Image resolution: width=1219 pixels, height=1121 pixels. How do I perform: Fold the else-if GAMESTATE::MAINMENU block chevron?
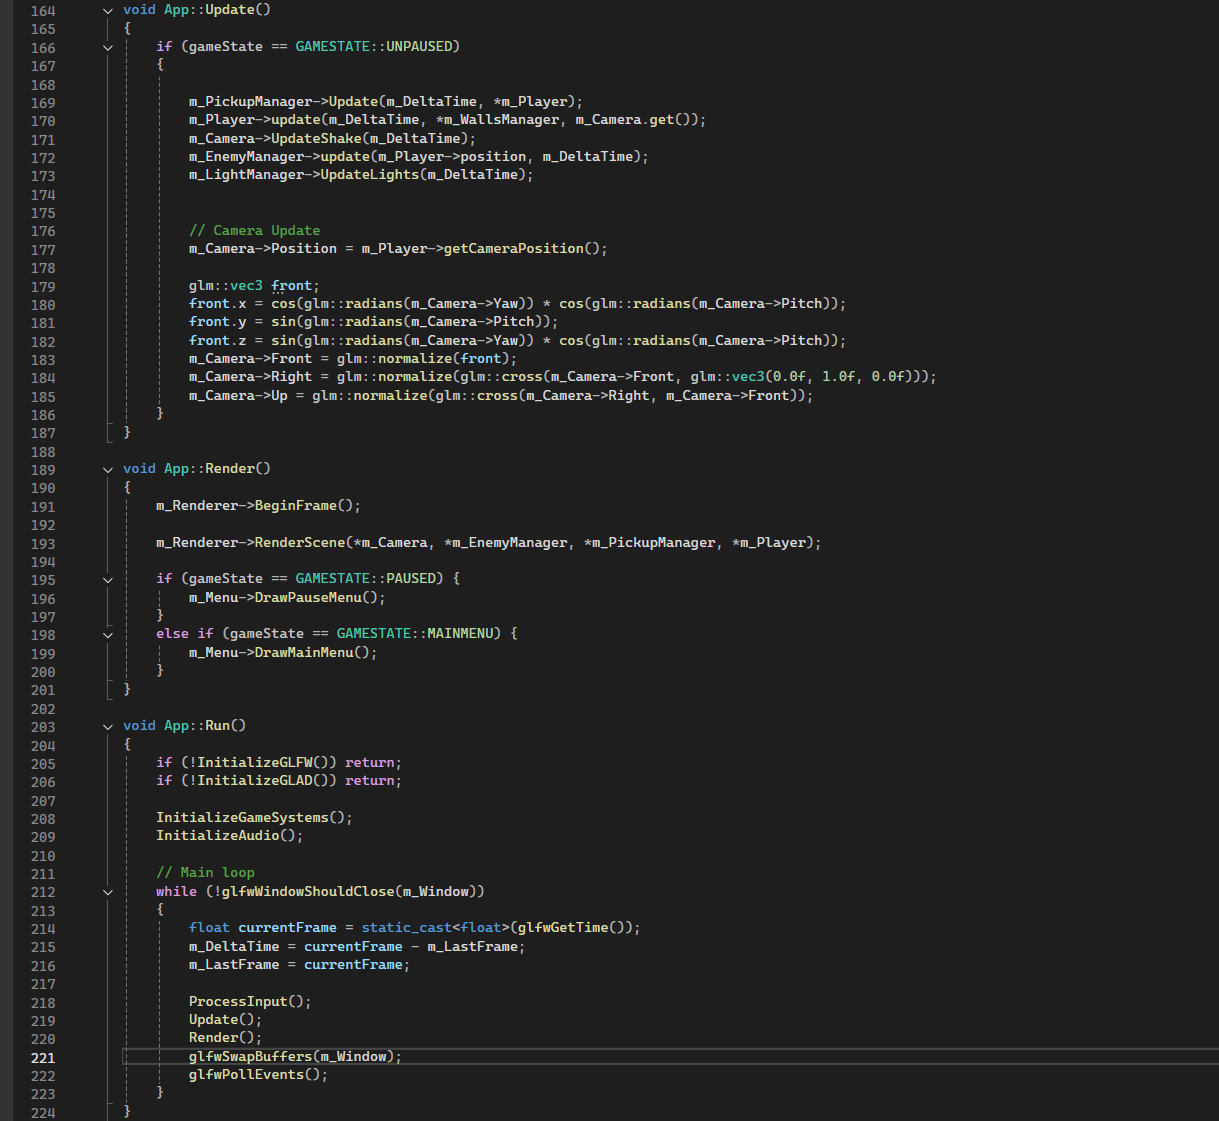coord(108,634)
